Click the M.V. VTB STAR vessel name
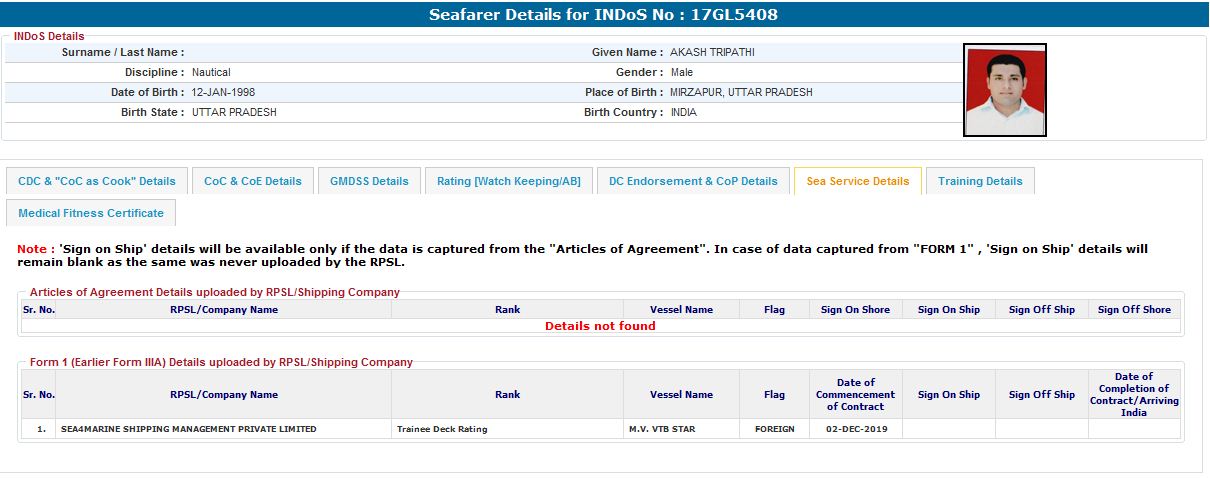This screenshot has height=478, width=1210. pos(662,429)
